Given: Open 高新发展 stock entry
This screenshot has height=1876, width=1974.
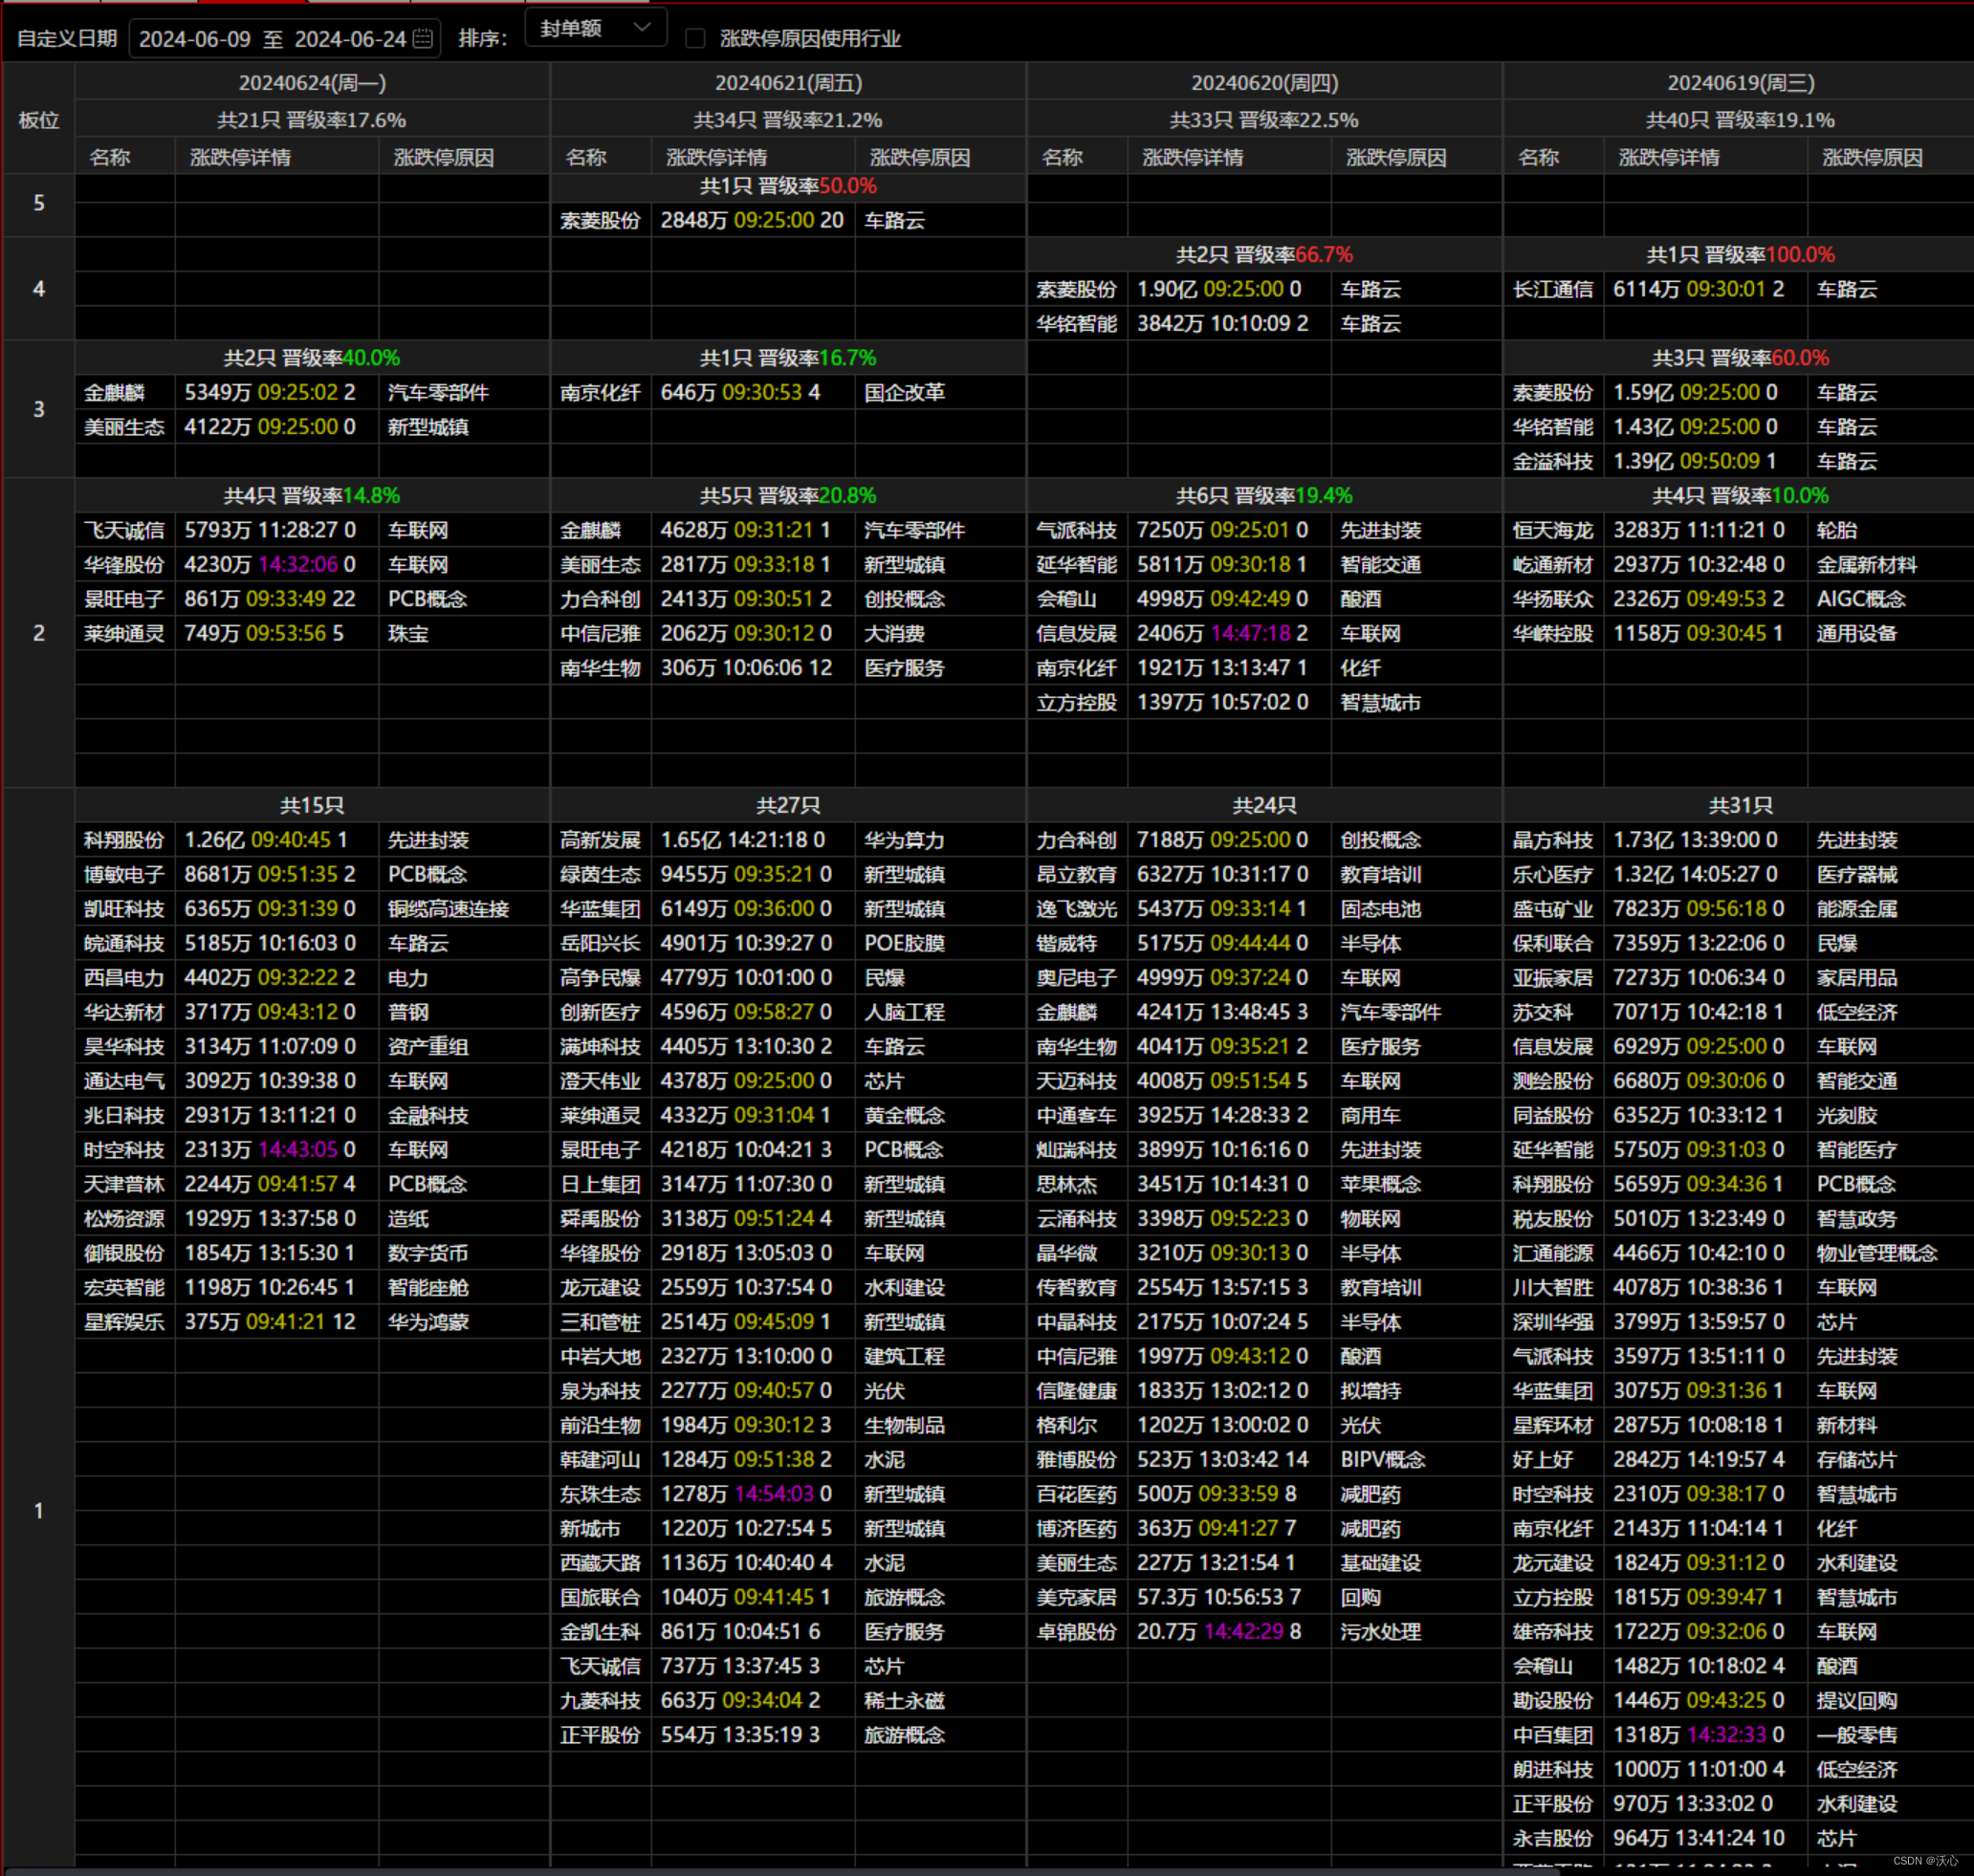Looking at the screenshot, I should pyautogui.click(x=600, y=840).
